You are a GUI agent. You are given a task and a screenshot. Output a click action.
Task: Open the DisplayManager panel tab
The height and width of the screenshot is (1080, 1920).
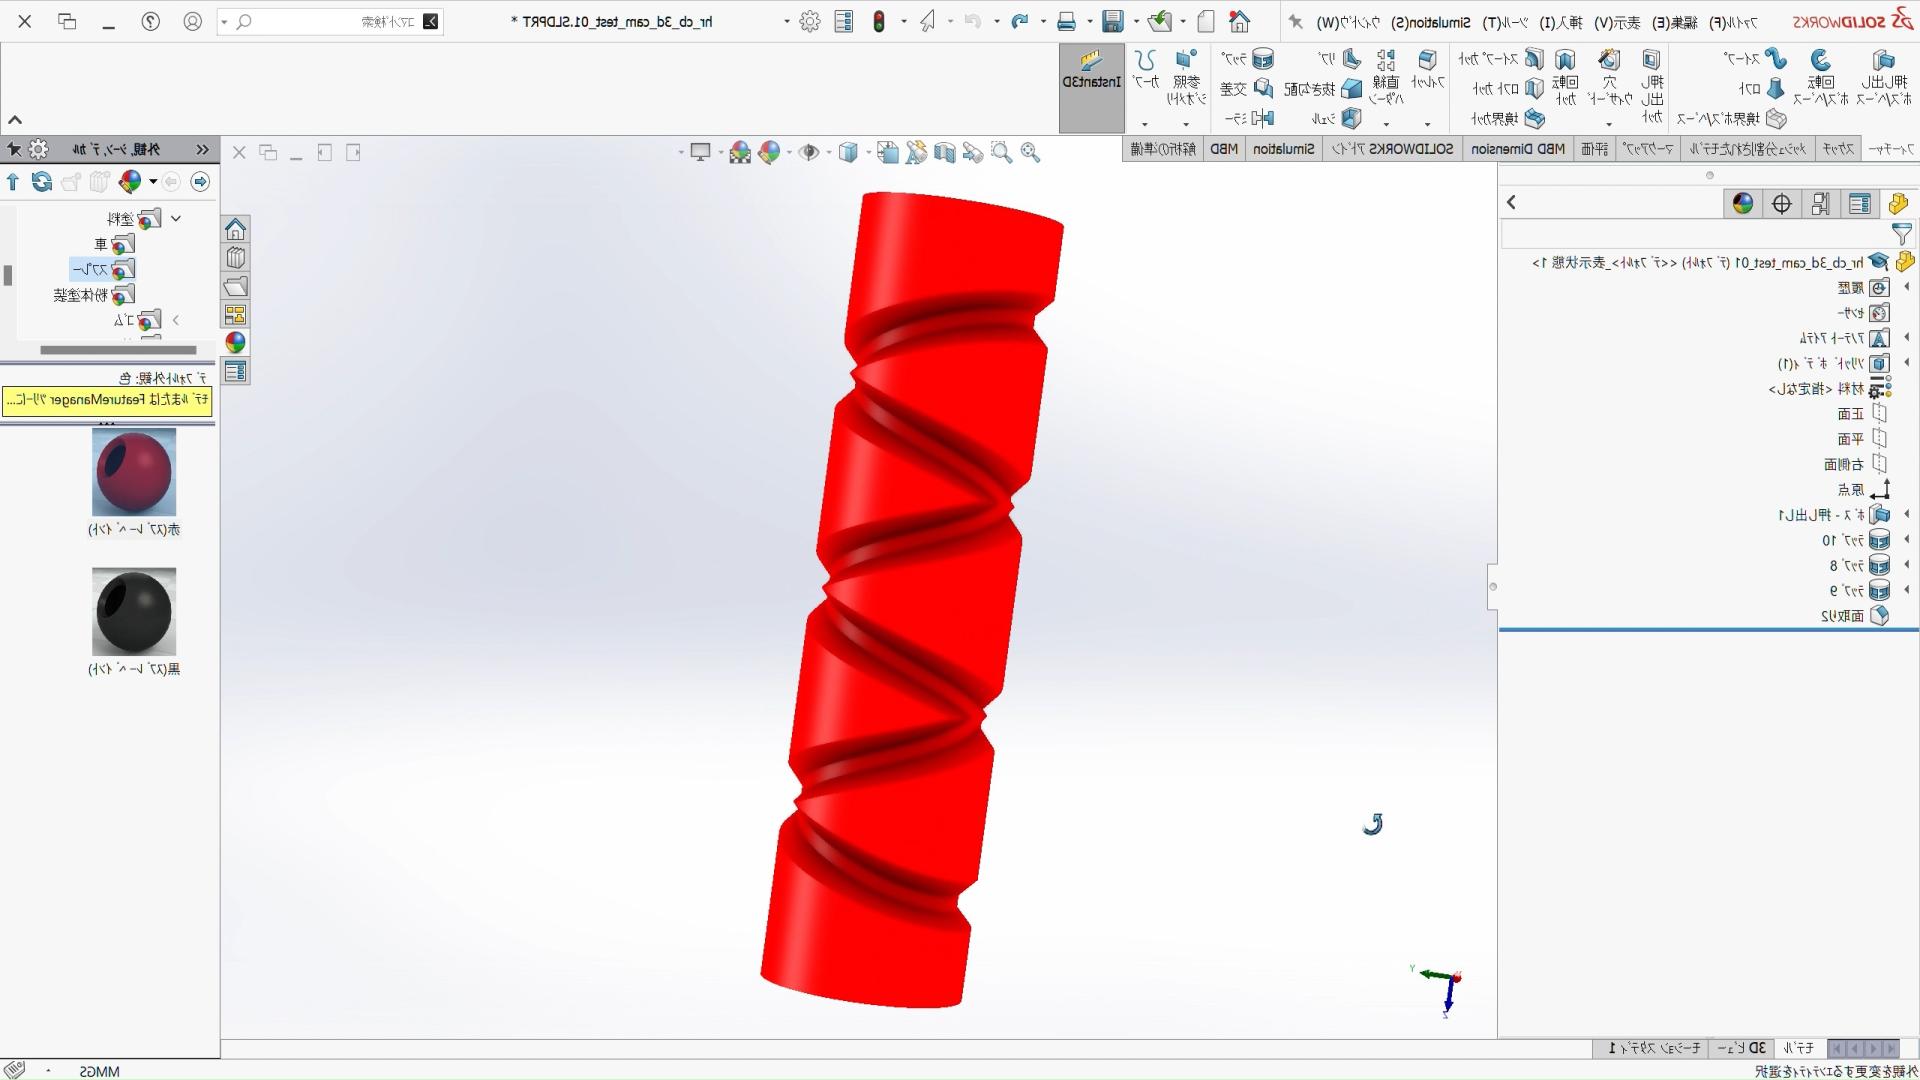click(1743, 204)
